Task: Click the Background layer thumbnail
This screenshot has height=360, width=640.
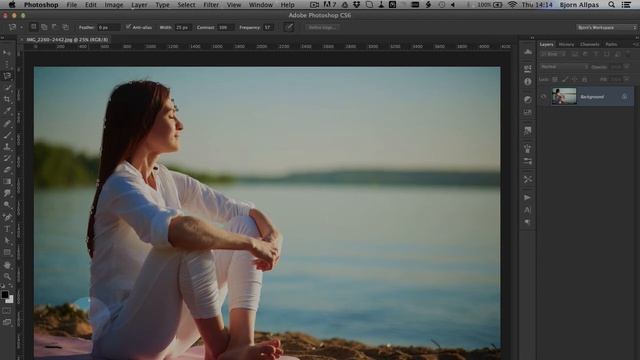Action: 564,96
